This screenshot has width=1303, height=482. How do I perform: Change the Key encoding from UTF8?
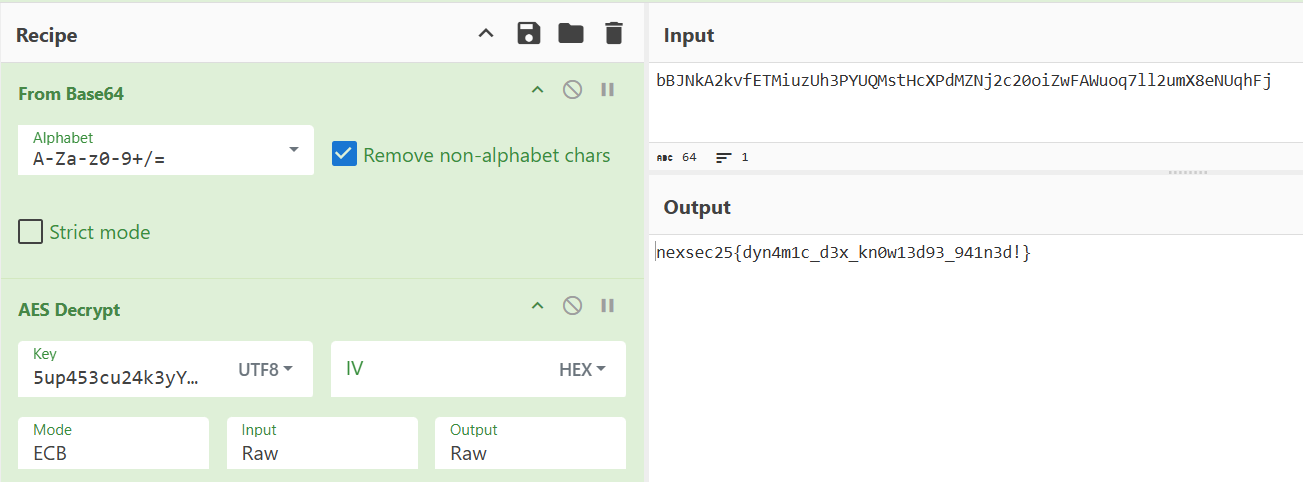[266, 369]
